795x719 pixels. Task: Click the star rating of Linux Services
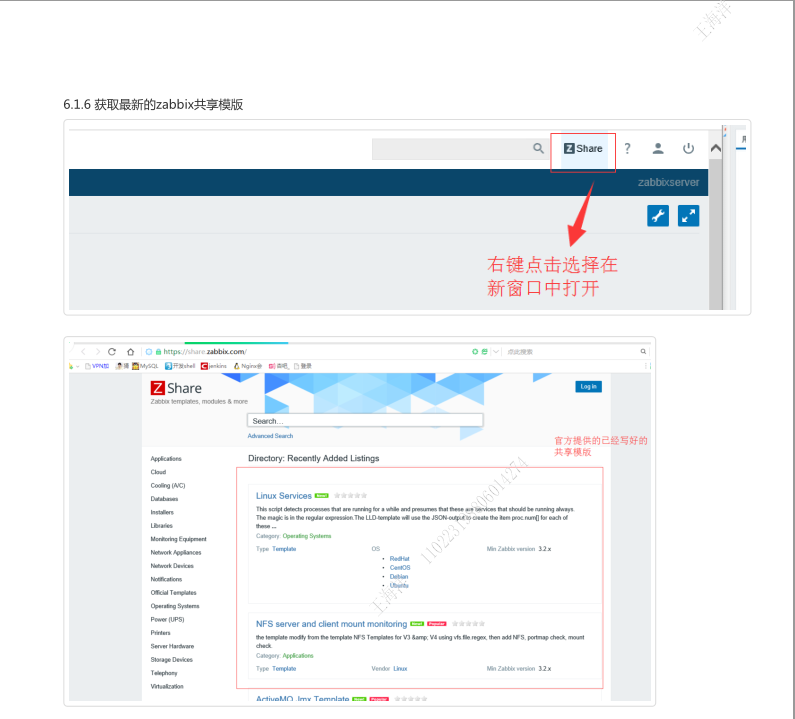pyautogui.click(x=350, y=496)
